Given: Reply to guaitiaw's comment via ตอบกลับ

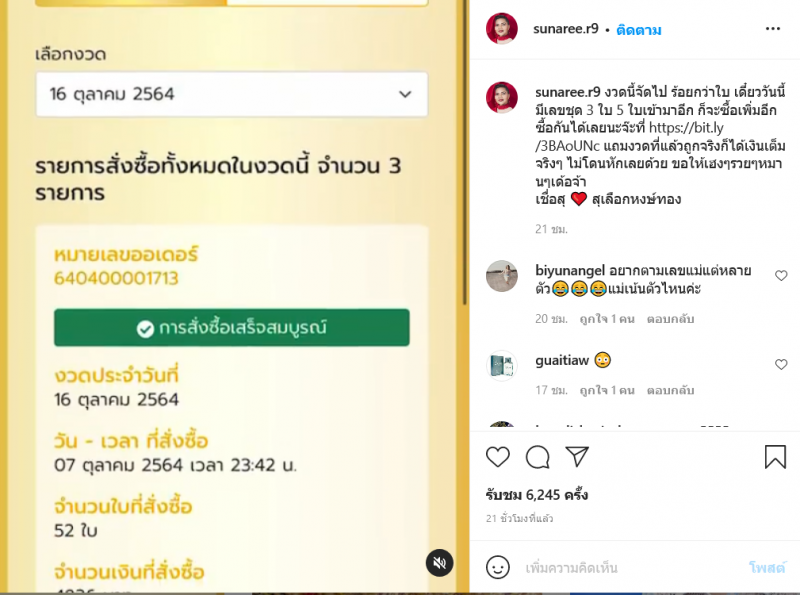Looking at the screenshot, I should [670, 390].
